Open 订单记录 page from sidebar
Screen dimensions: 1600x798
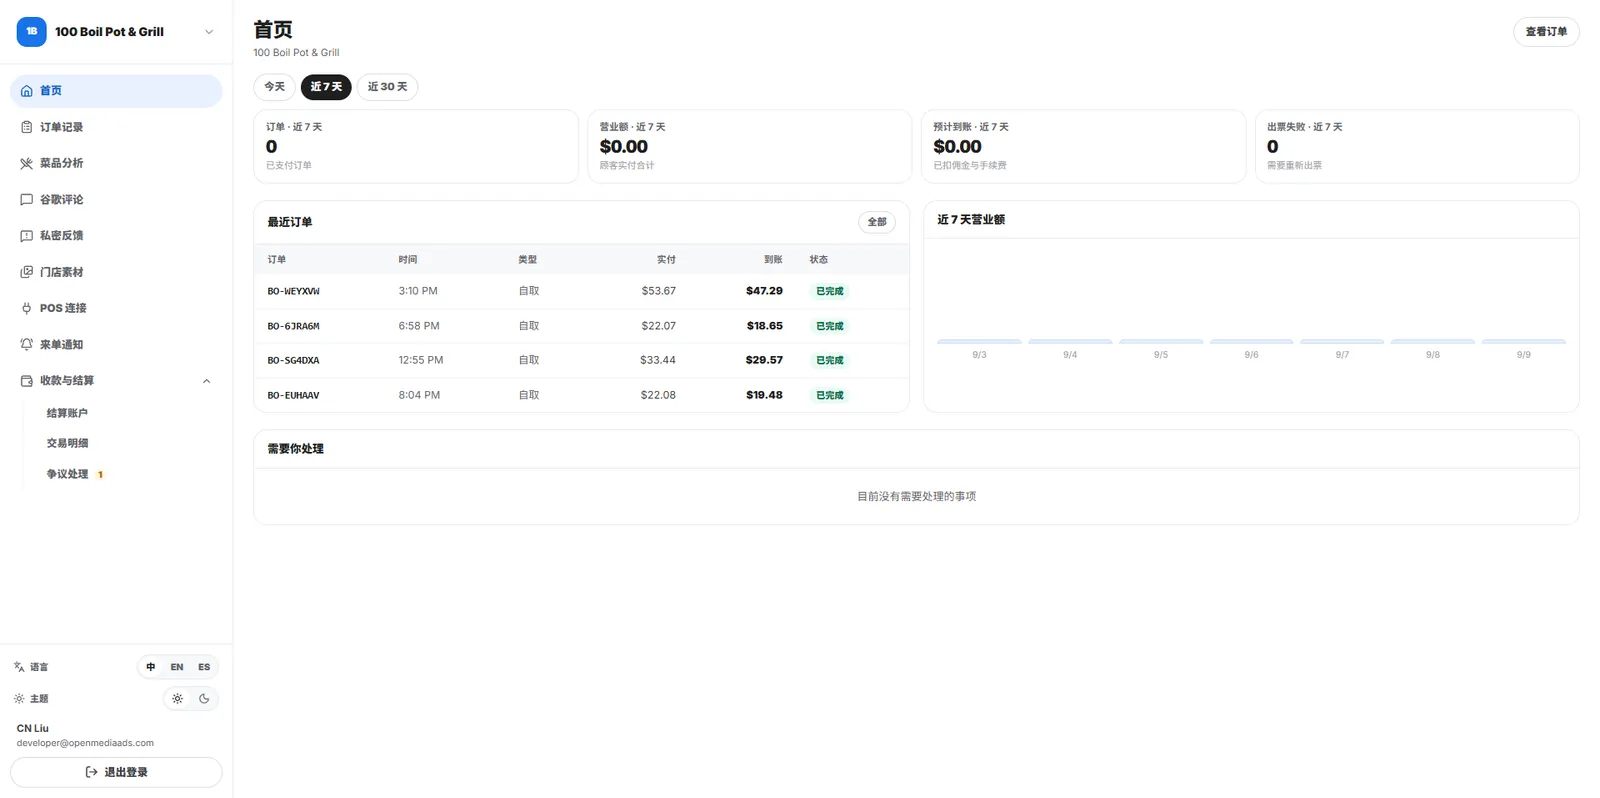pos(116,127)
